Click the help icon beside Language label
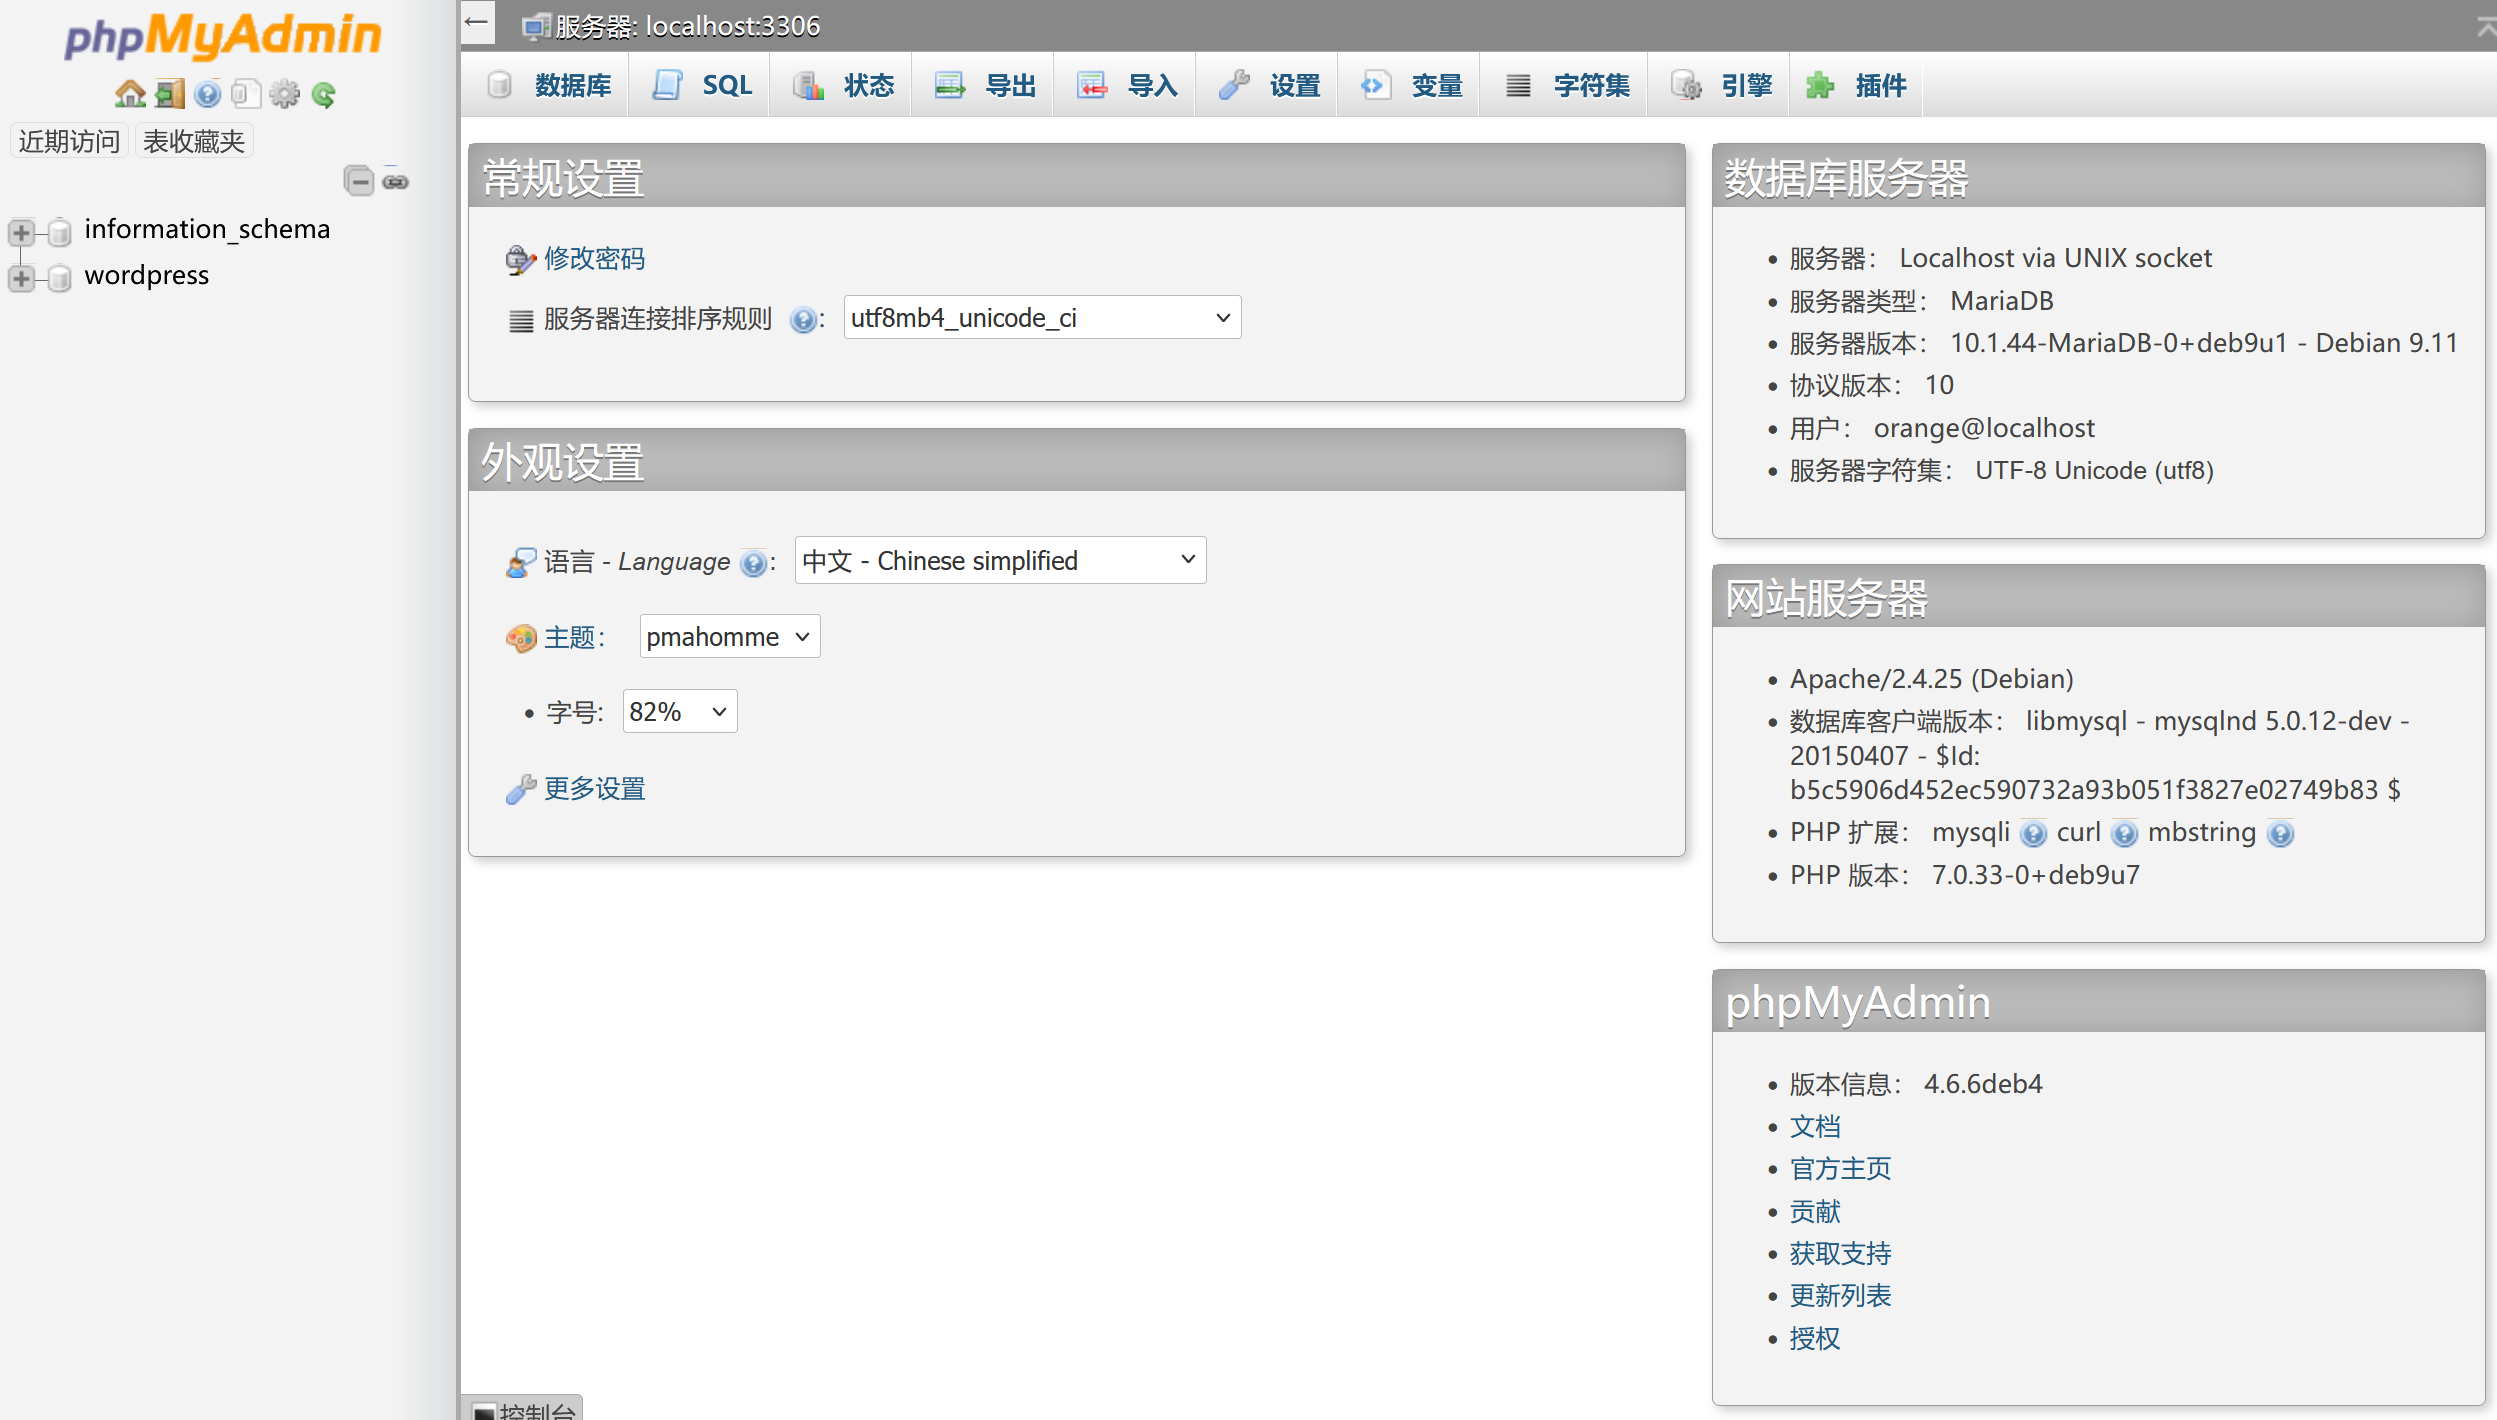The height and width of the screenshot is (1420, 2497). 753,564
